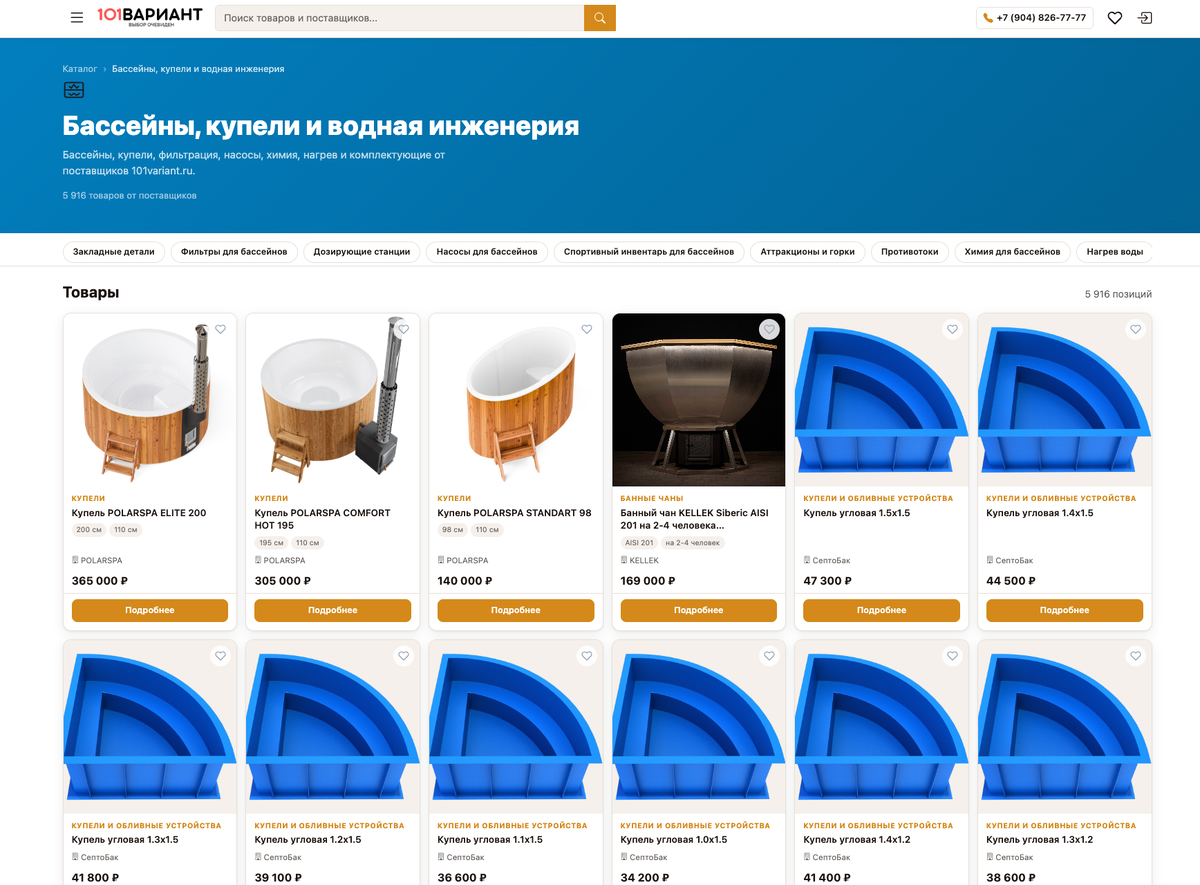This screenshot has height=885, width=1200.
Task: Select Аттракционы и горки chip
Action: coord(808,252)
